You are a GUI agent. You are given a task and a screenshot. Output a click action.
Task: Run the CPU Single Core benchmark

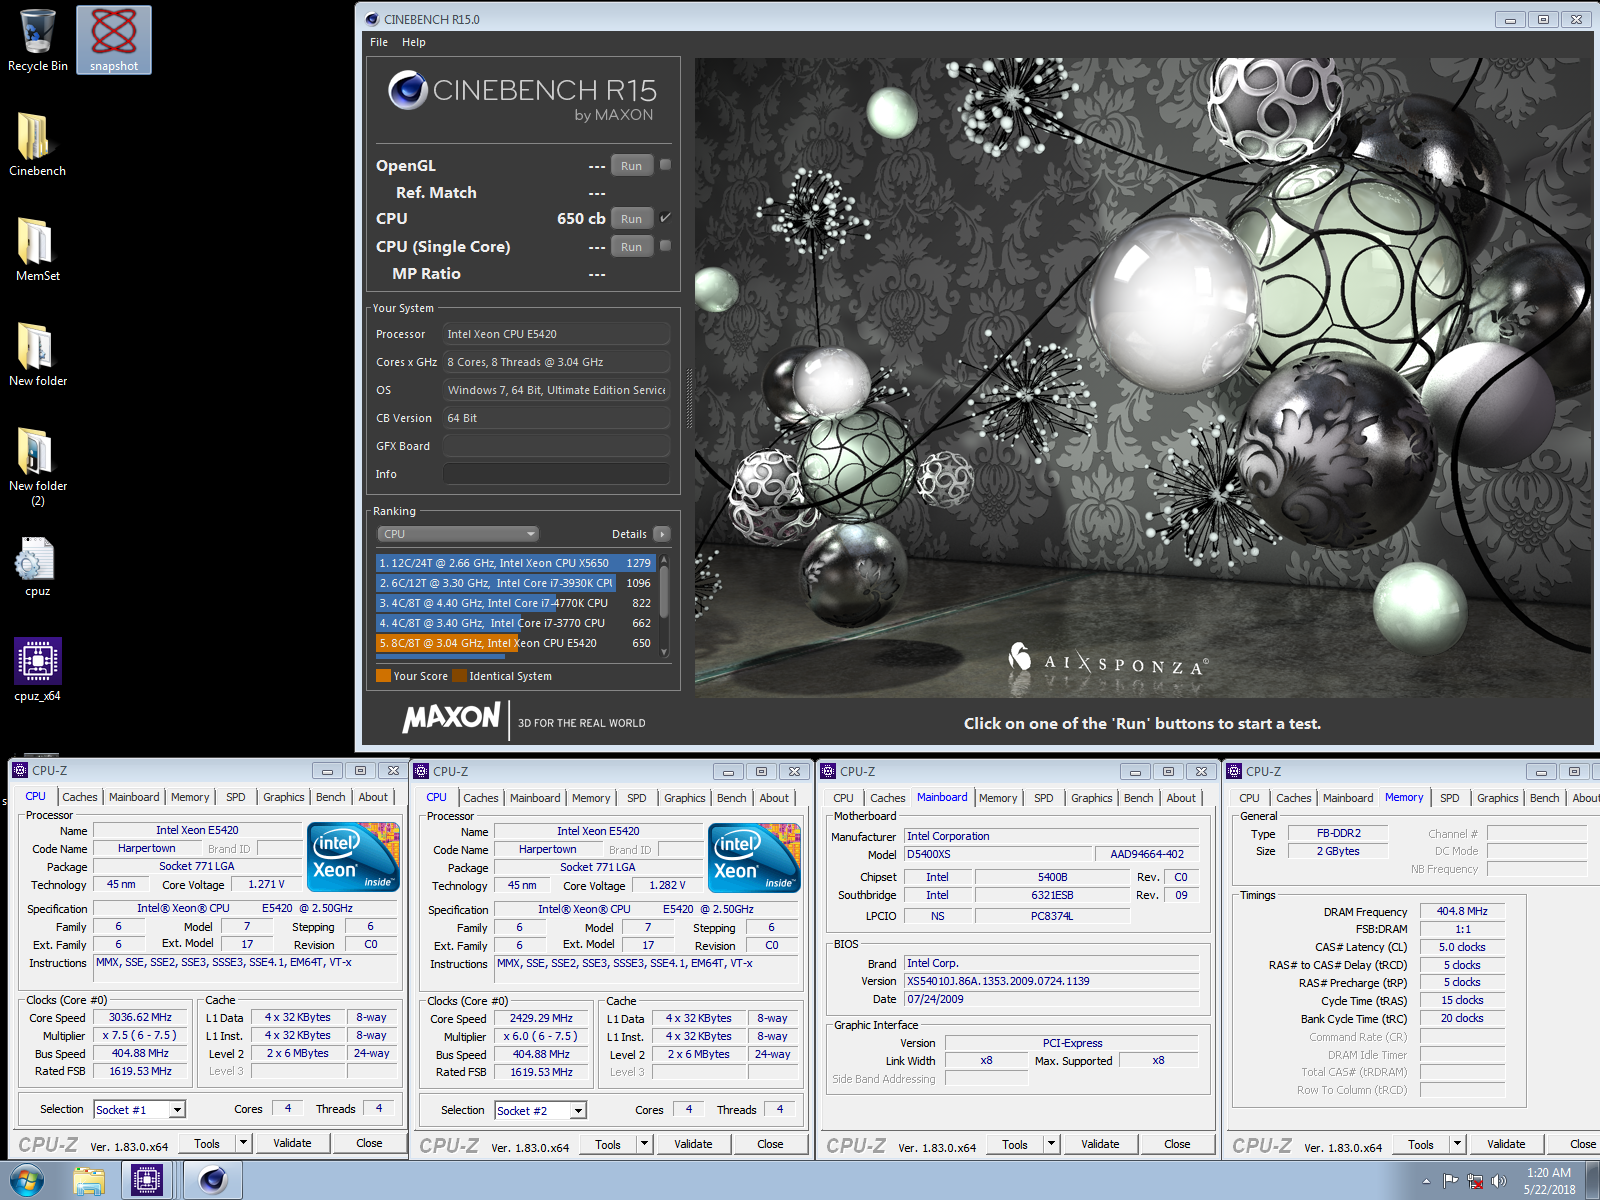pyautogui.click(x=631, y=246)
